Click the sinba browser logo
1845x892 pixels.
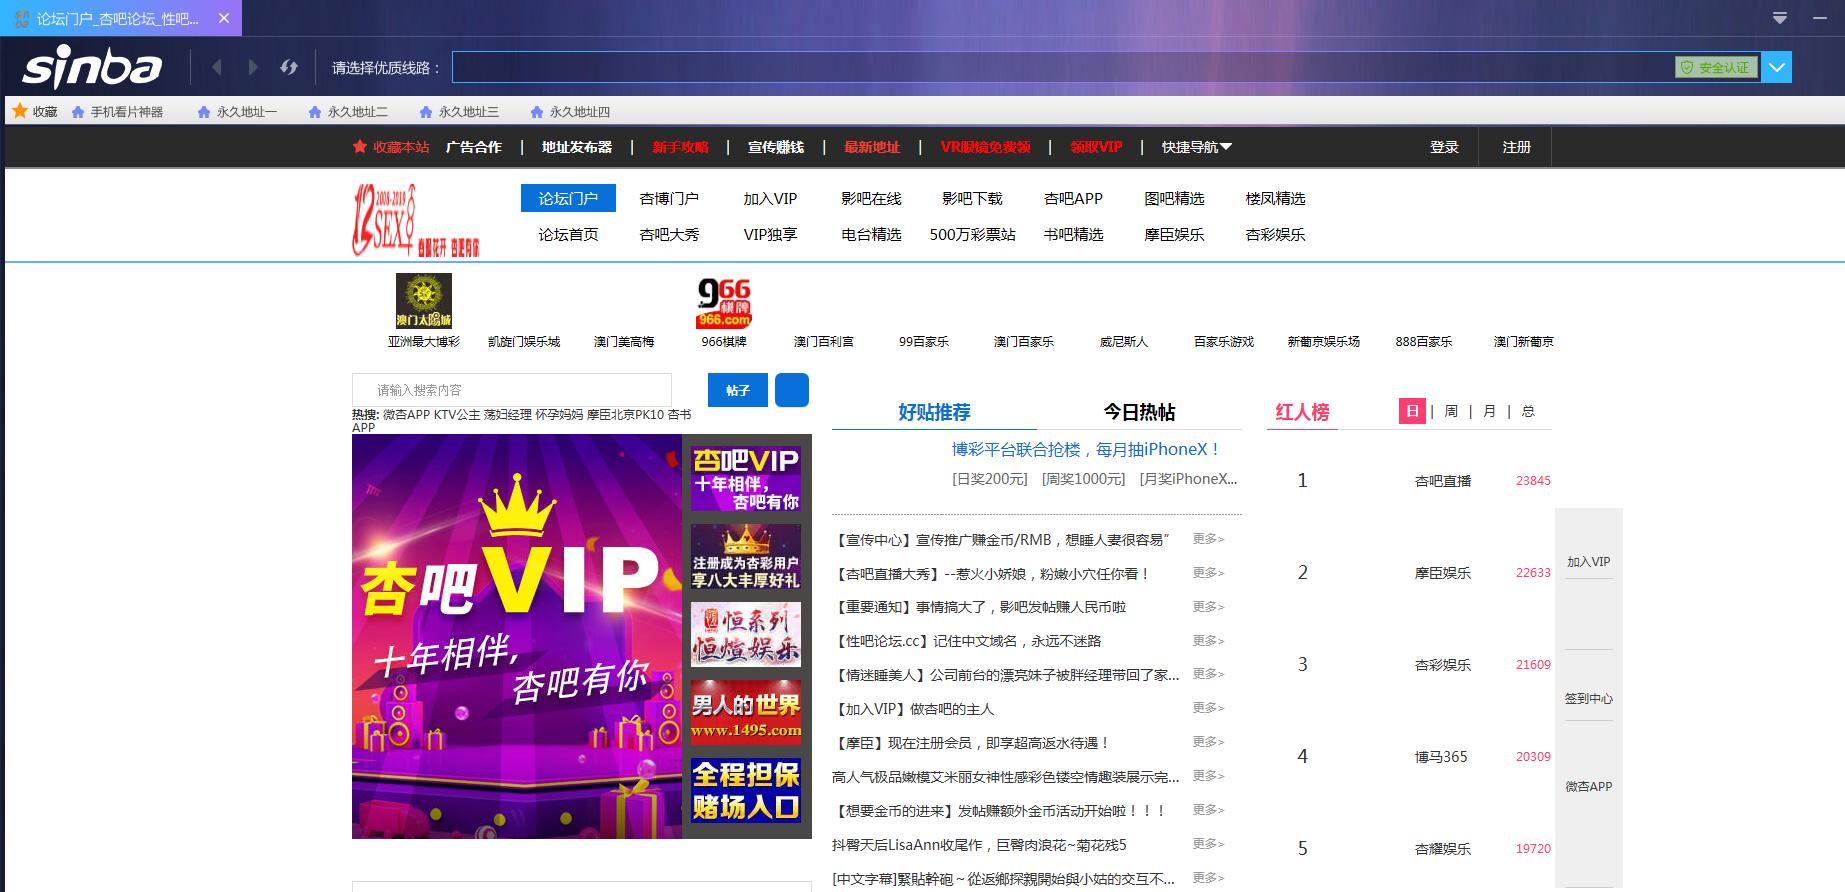[x=92, y=67]
